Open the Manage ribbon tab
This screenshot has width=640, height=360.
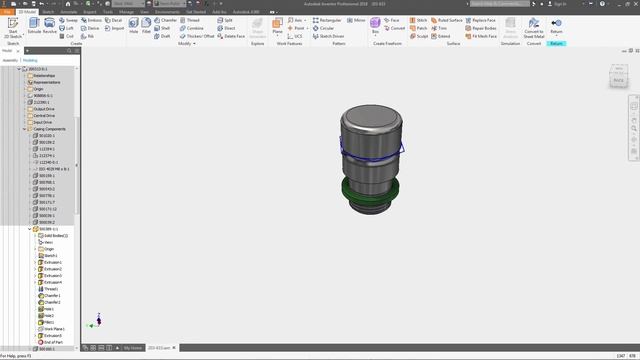(x=126, y=12)
